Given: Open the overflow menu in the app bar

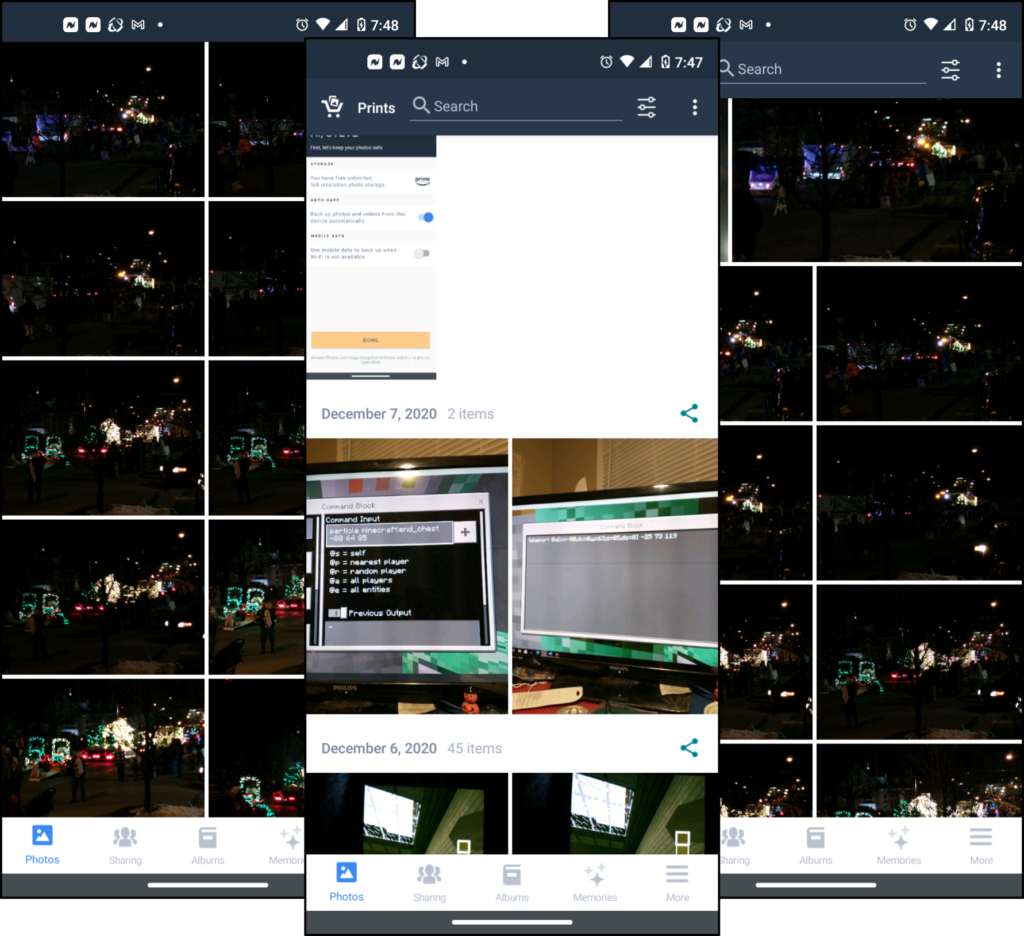Looking at the screenshot, I should tap(695, 106).
